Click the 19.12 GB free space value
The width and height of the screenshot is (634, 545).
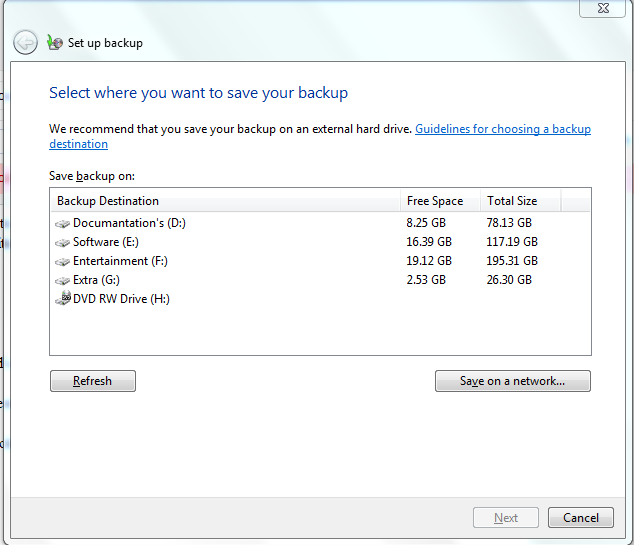point(429,261)
